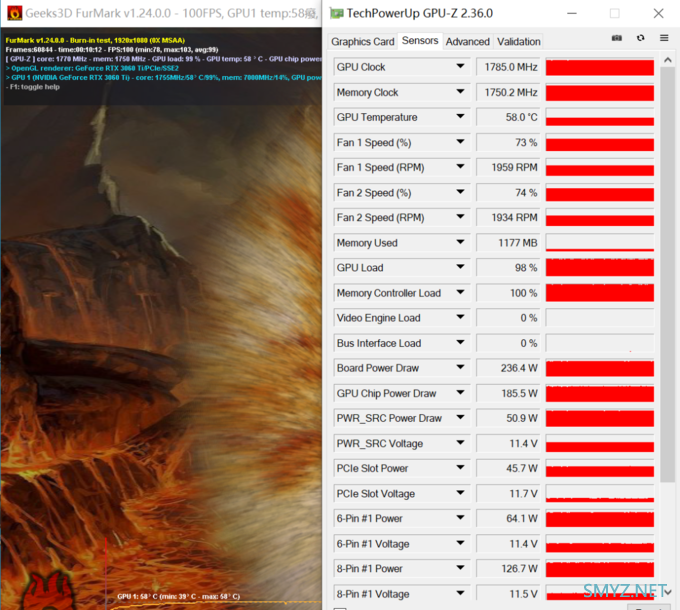This screenshot has width=680, height=610.
Task: Click the scroll-up arrow in GPU-Z
Action: (667, 60)
